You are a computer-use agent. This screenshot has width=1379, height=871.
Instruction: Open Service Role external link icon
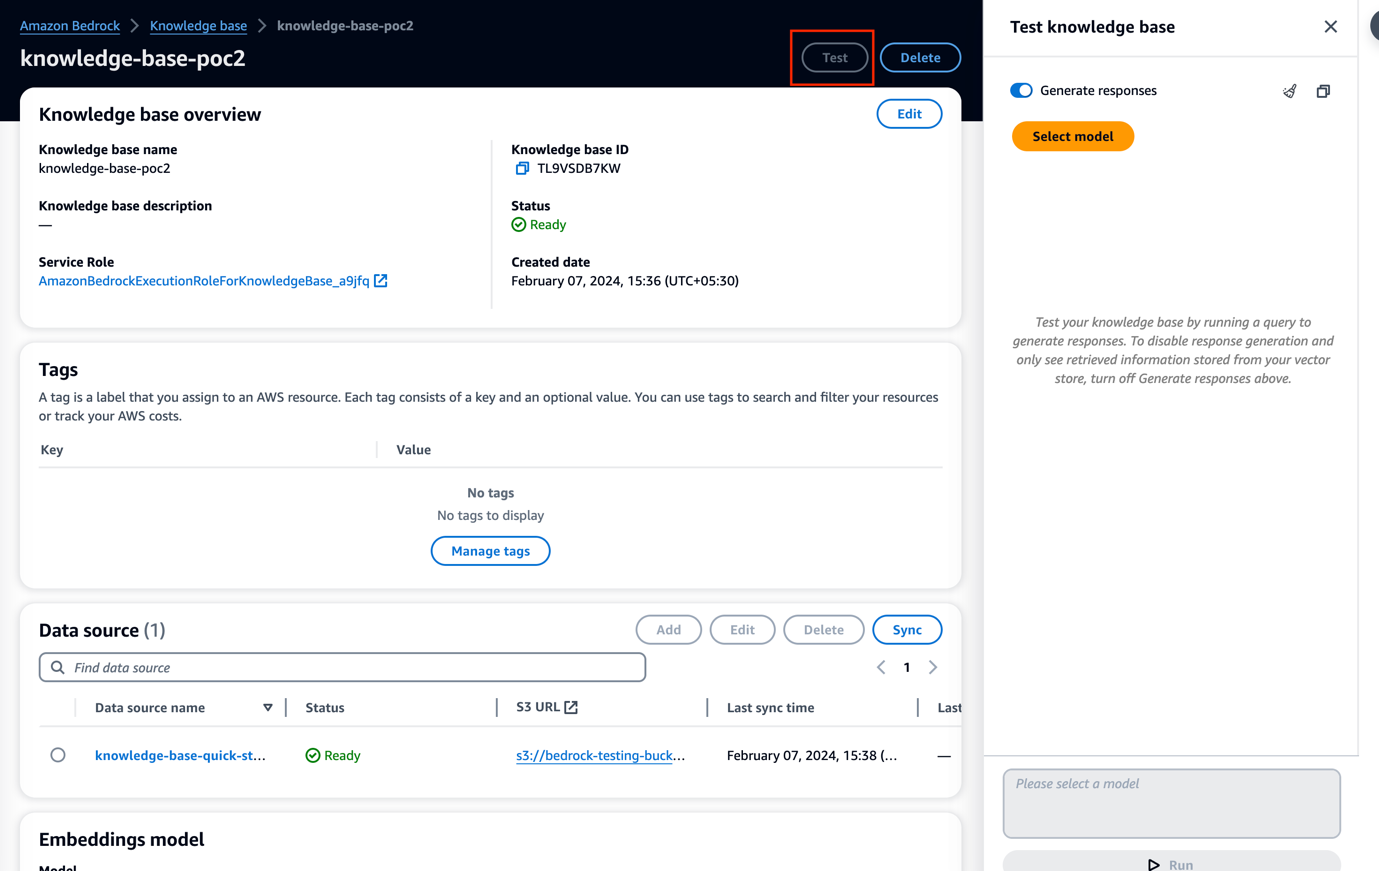click(381, 281)
